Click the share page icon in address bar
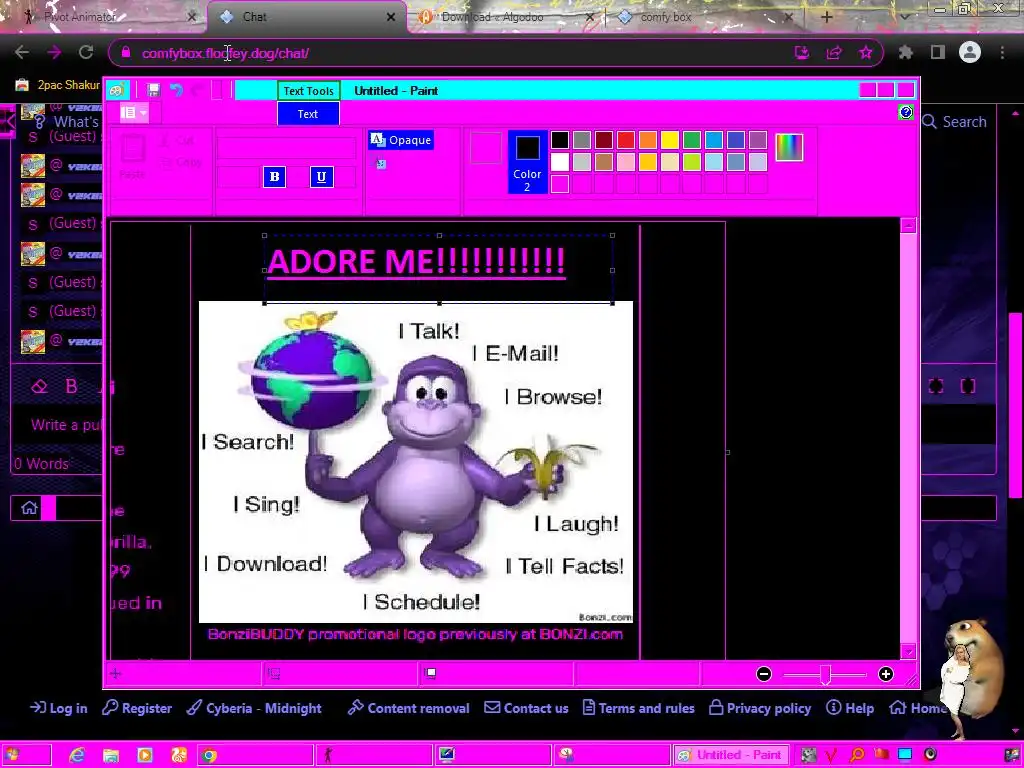 [x=834, y=53]
